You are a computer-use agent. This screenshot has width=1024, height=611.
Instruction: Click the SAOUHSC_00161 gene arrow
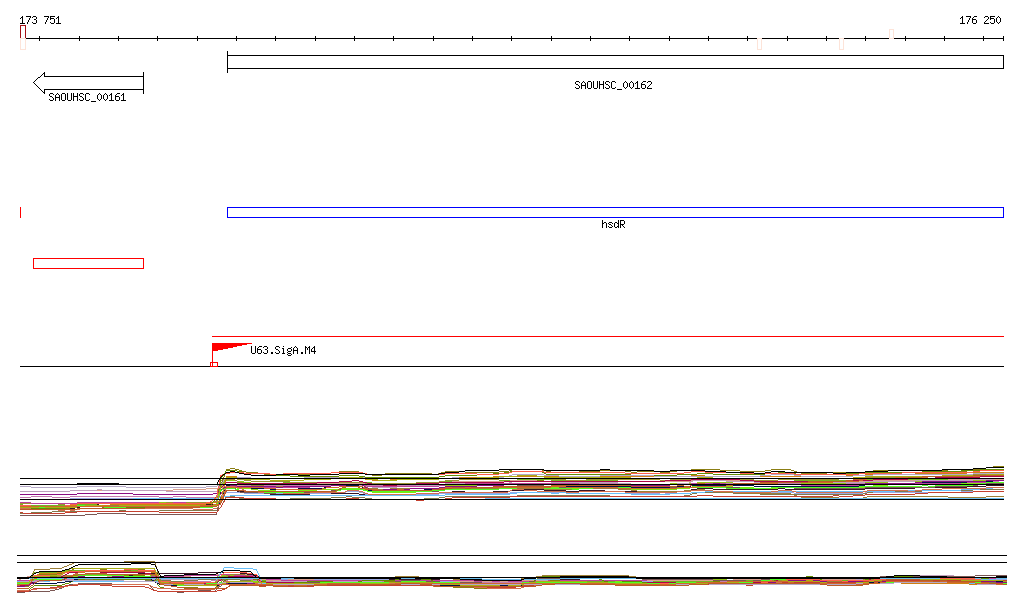point(88,83)
